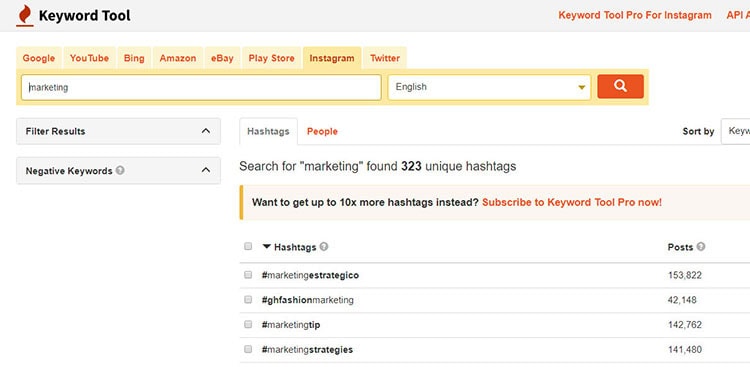Click the keyword search input field
Screen dimensions: 750x367
pyautogui.click(x=201, y=87)
